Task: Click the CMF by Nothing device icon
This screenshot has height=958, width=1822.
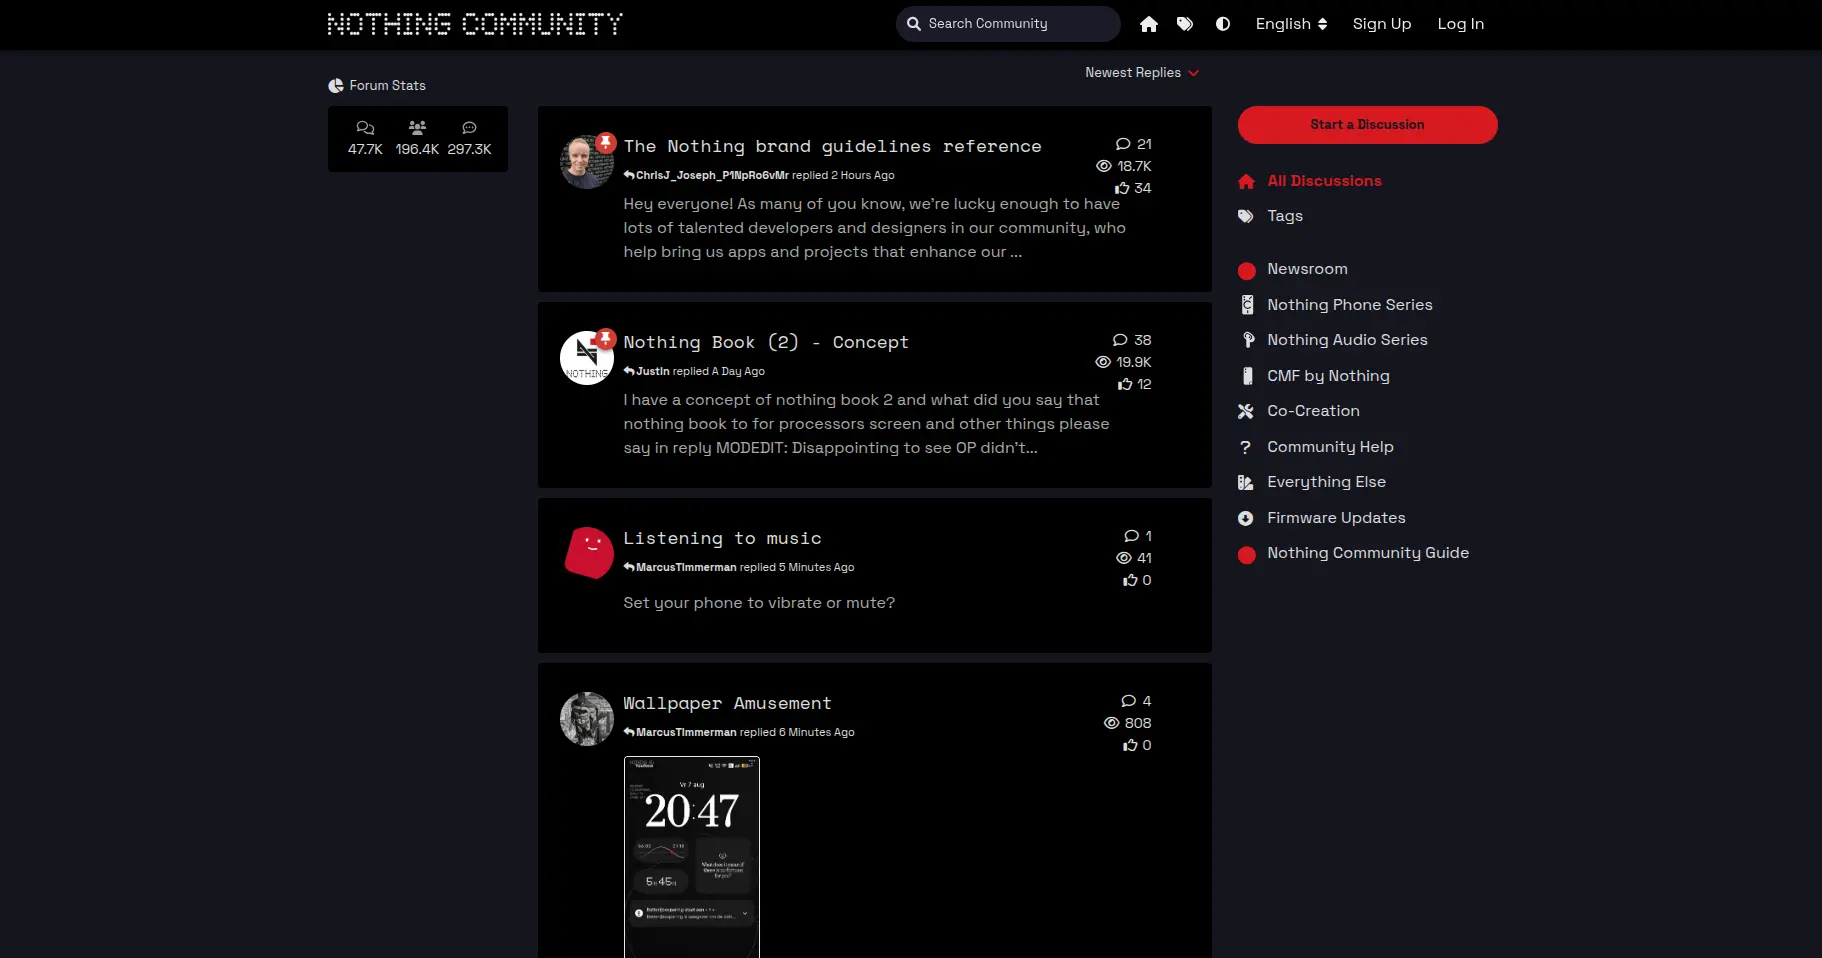Action: 1247,376
